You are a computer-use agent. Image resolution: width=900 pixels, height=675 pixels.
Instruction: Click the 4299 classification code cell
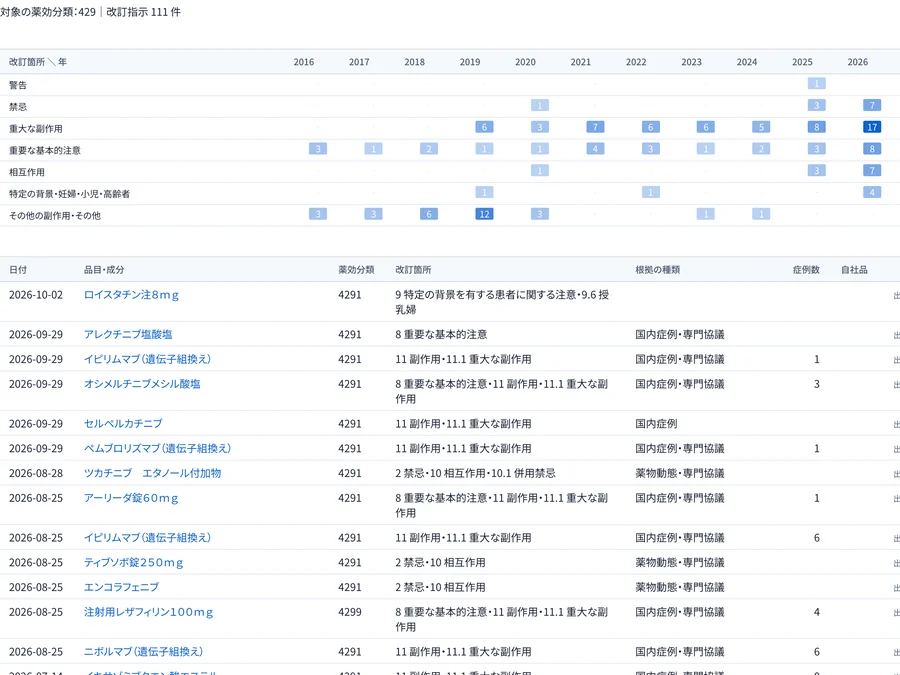coord(350,612)
